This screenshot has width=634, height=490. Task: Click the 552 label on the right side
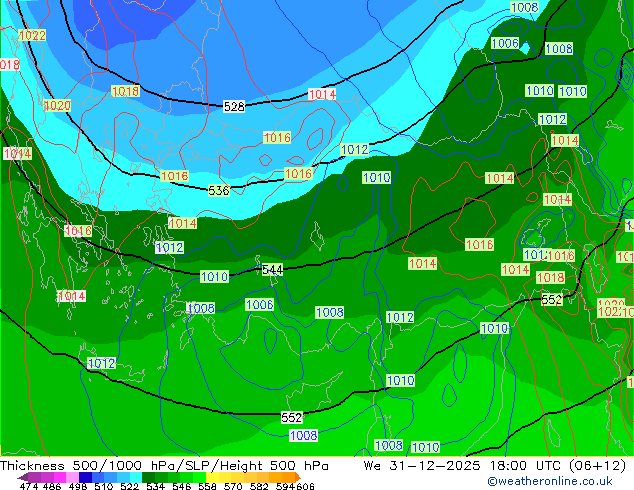tap(552, 300)
